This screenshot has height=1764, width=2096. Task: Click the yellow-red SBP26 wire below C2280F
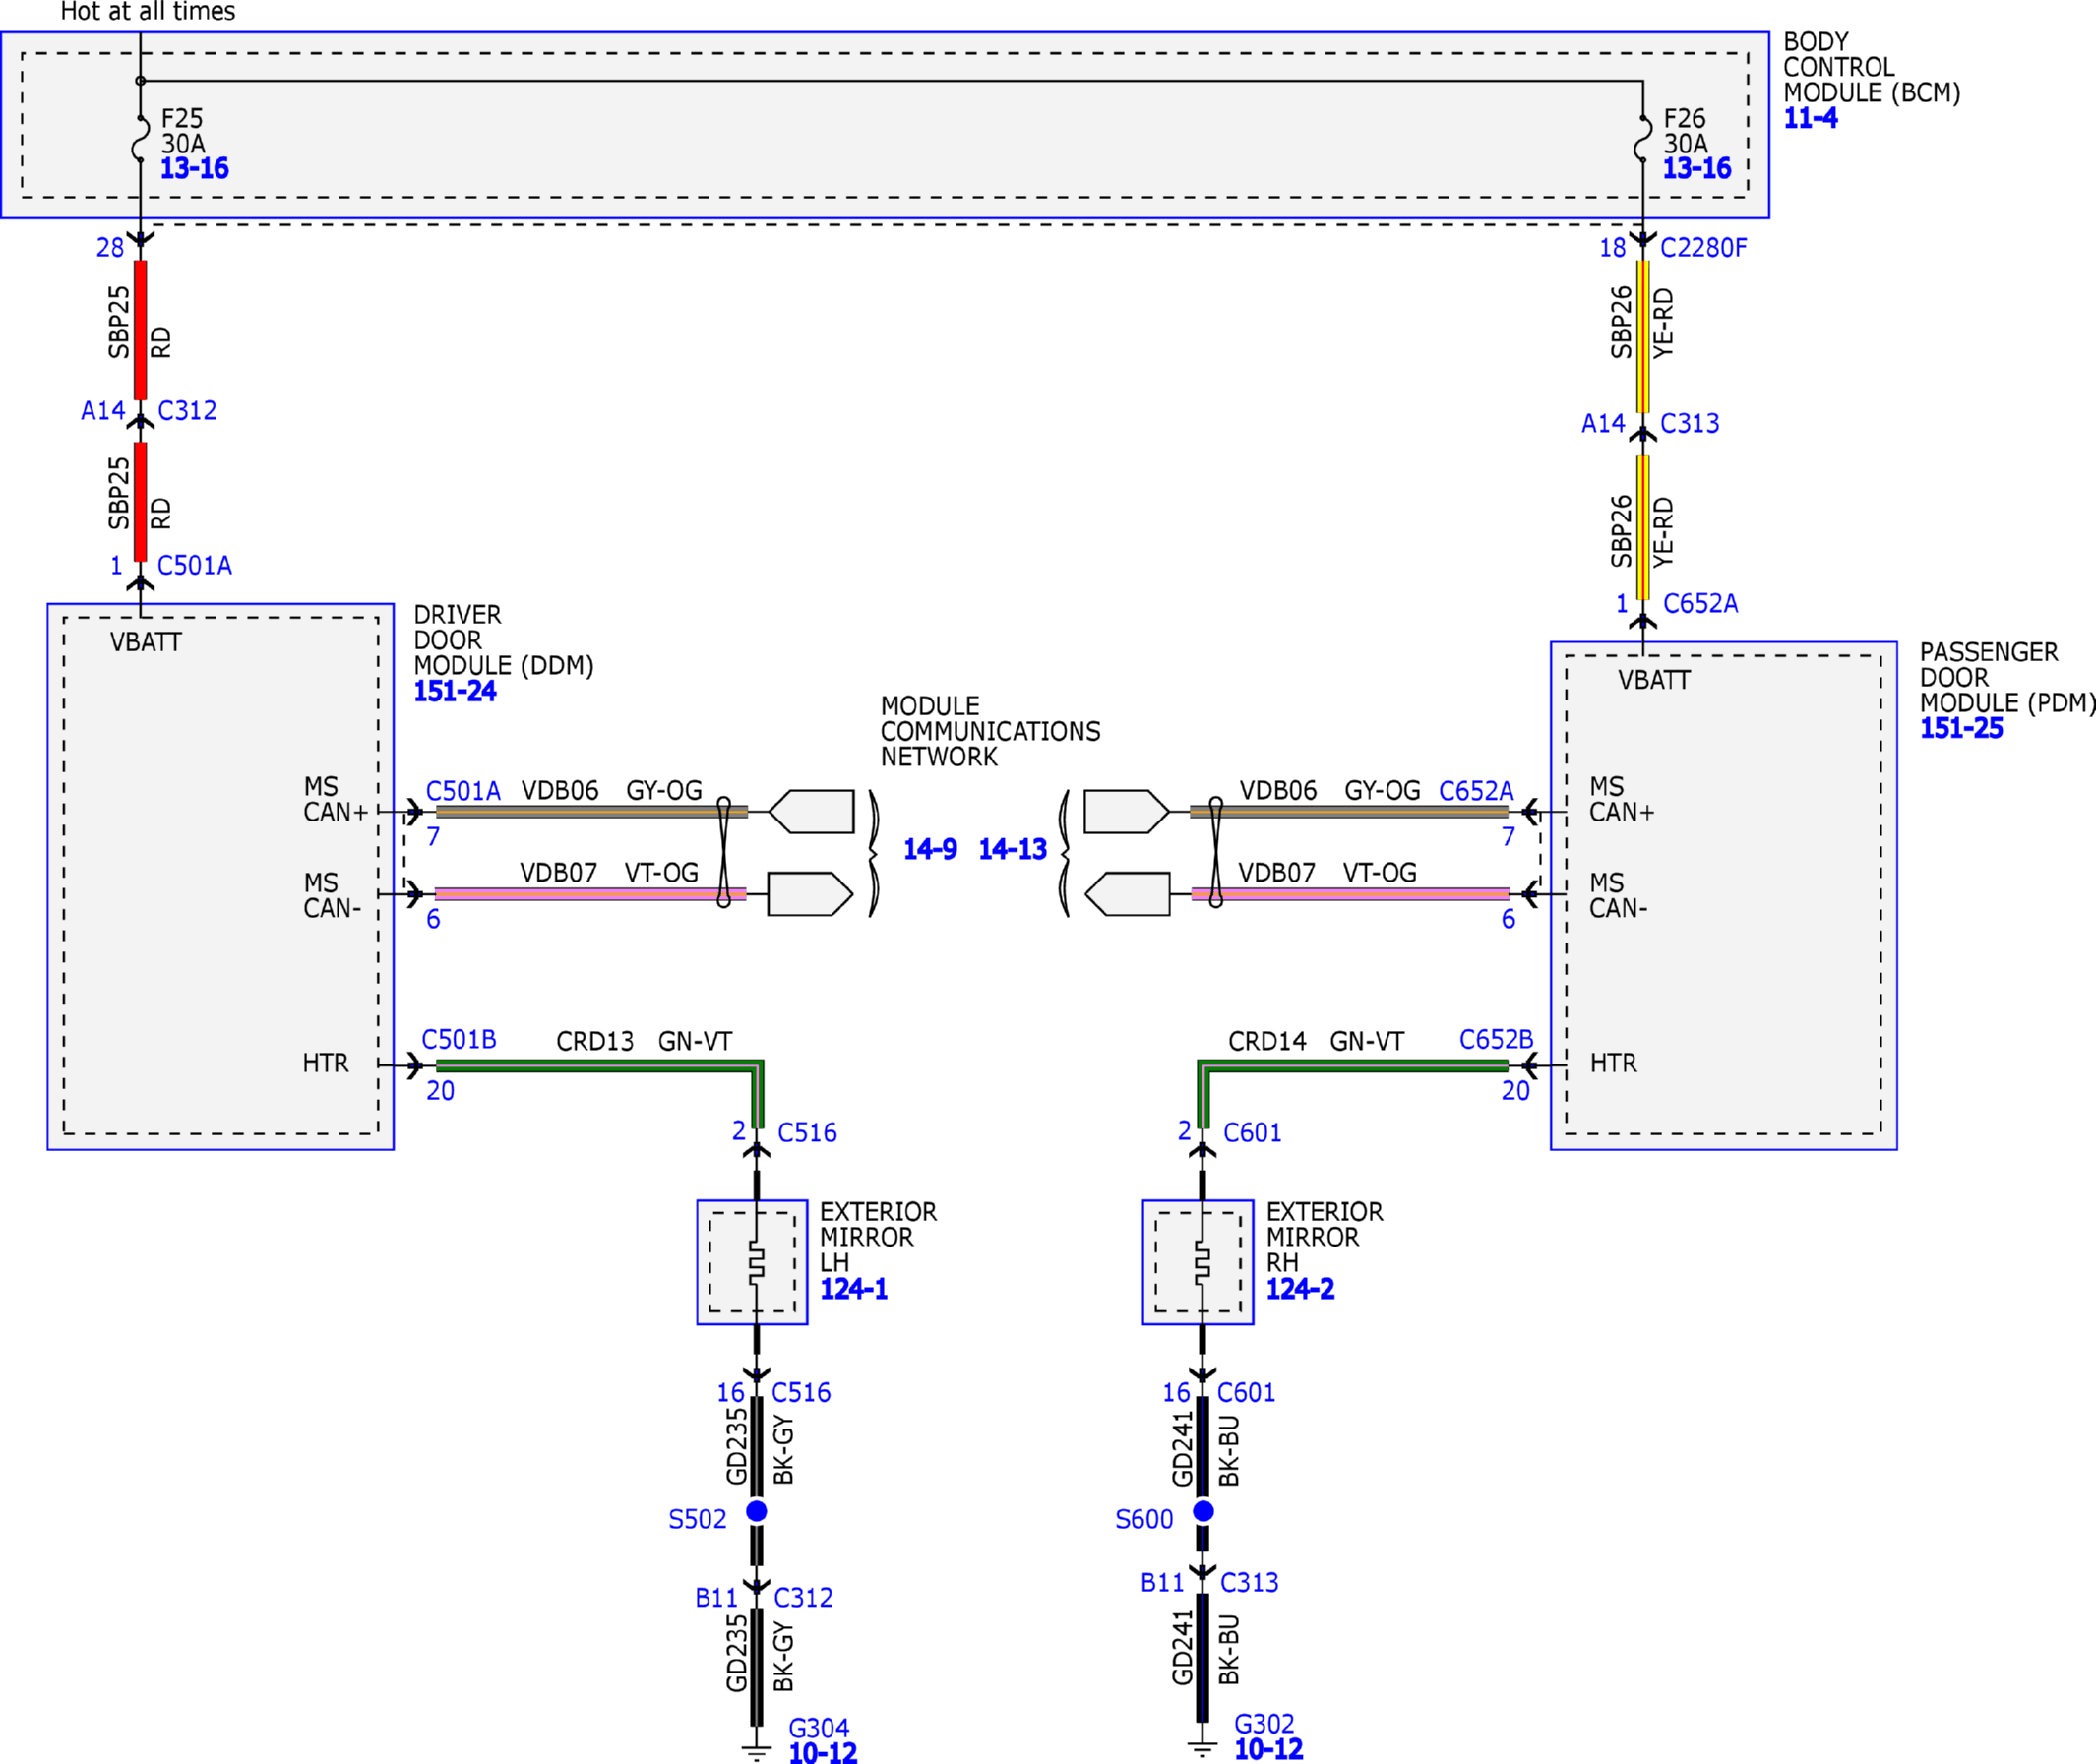pyautogui.click(x=1643, y=337)
